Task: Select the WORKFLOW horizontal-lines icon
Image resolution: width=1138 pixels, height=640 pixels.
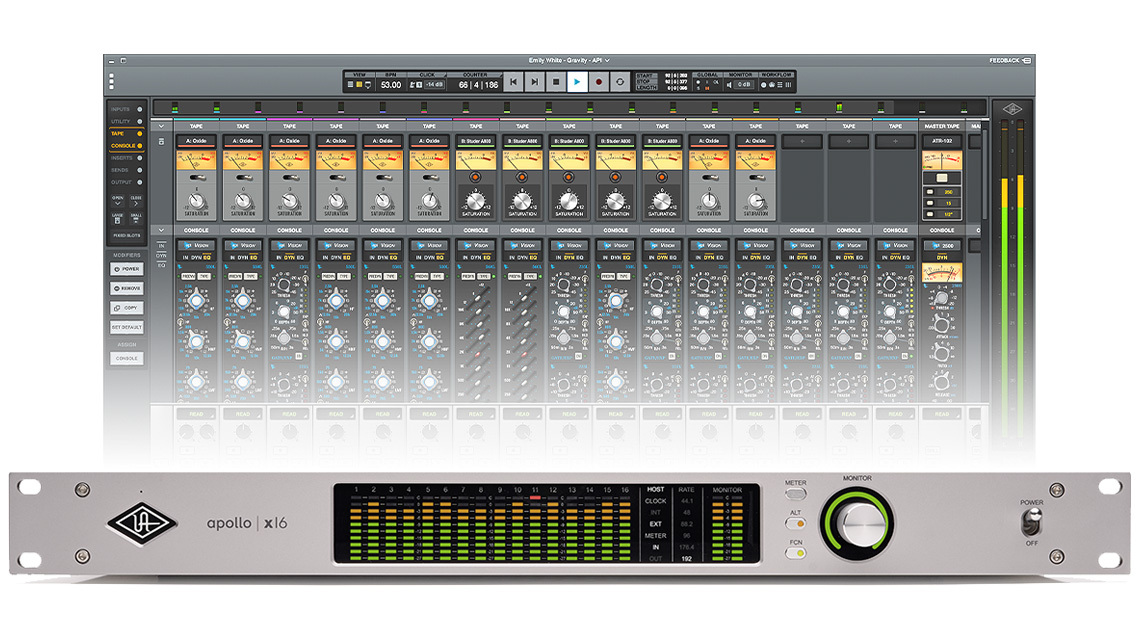Action: pyautogui.click(x=780, y=85)
